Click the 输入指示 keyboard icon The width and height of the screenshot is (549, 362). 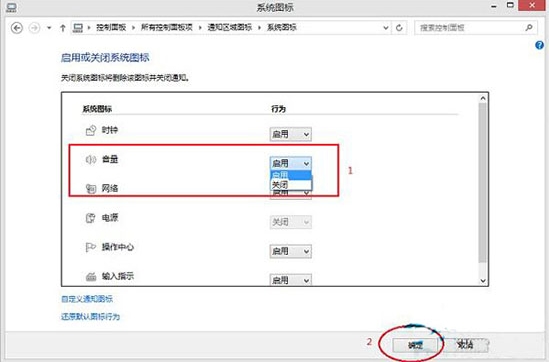click(x=91, y=277)
